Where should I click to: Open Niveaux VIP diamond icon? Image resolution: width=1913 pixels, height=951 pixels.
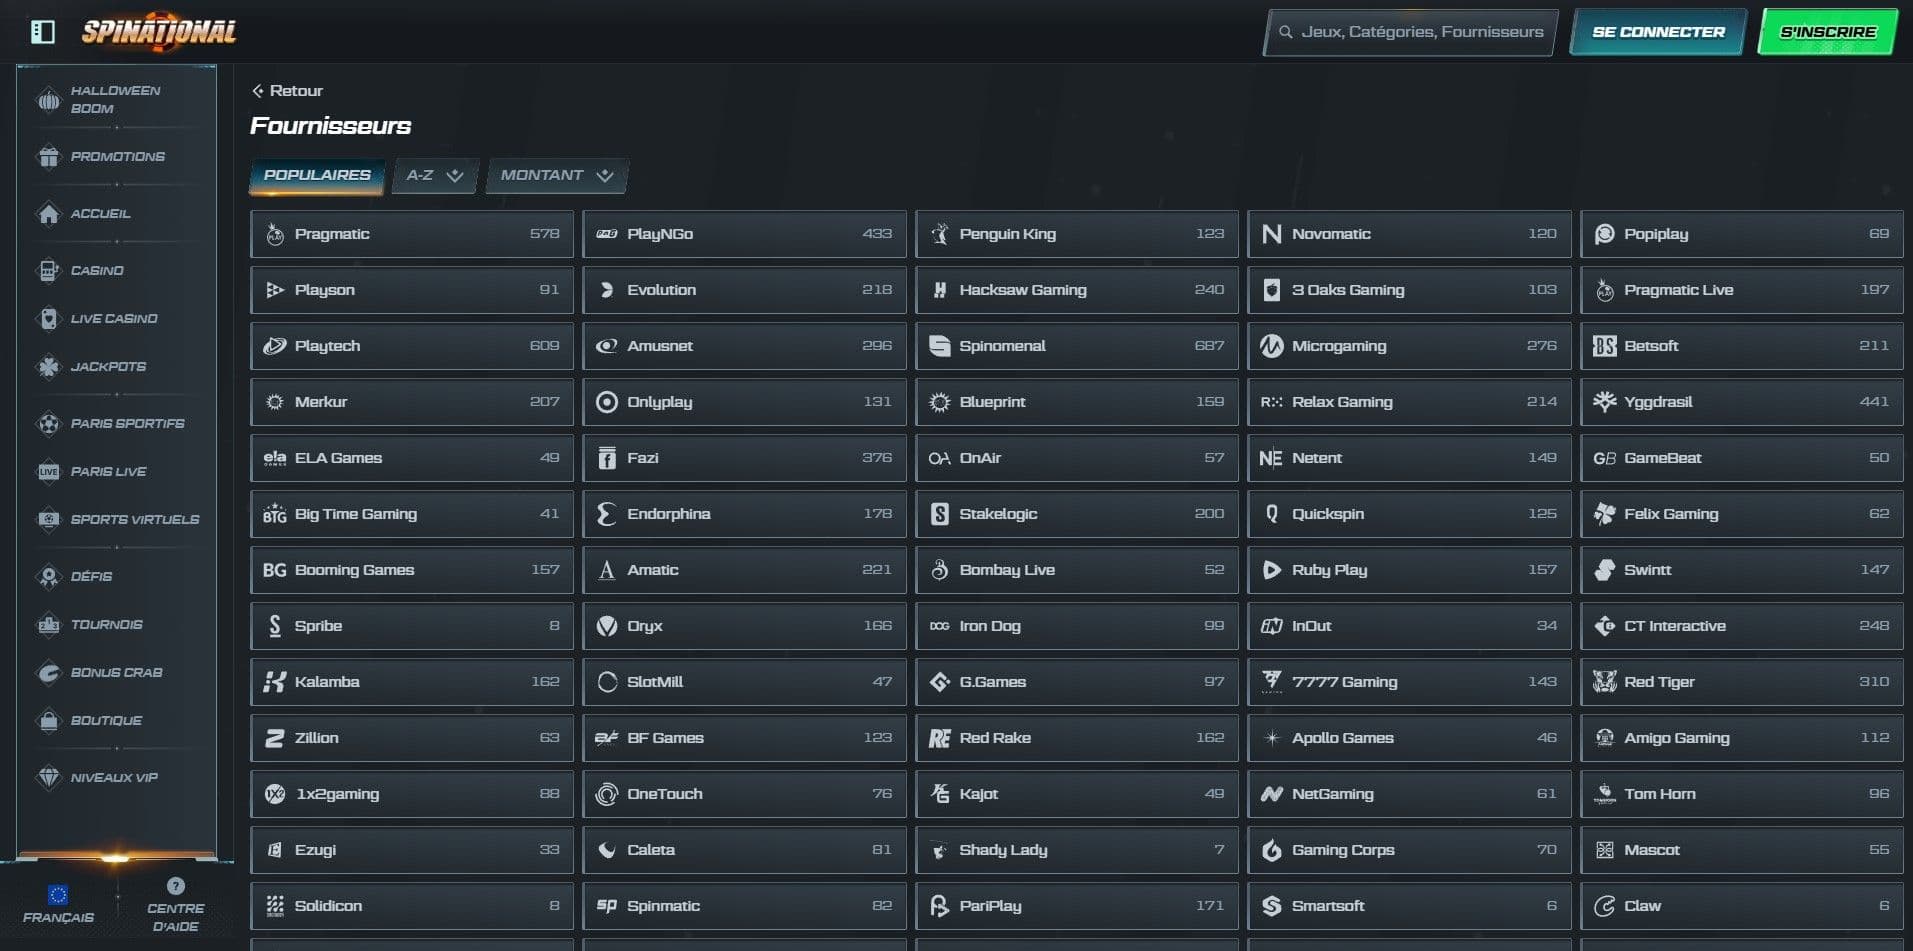48,778
